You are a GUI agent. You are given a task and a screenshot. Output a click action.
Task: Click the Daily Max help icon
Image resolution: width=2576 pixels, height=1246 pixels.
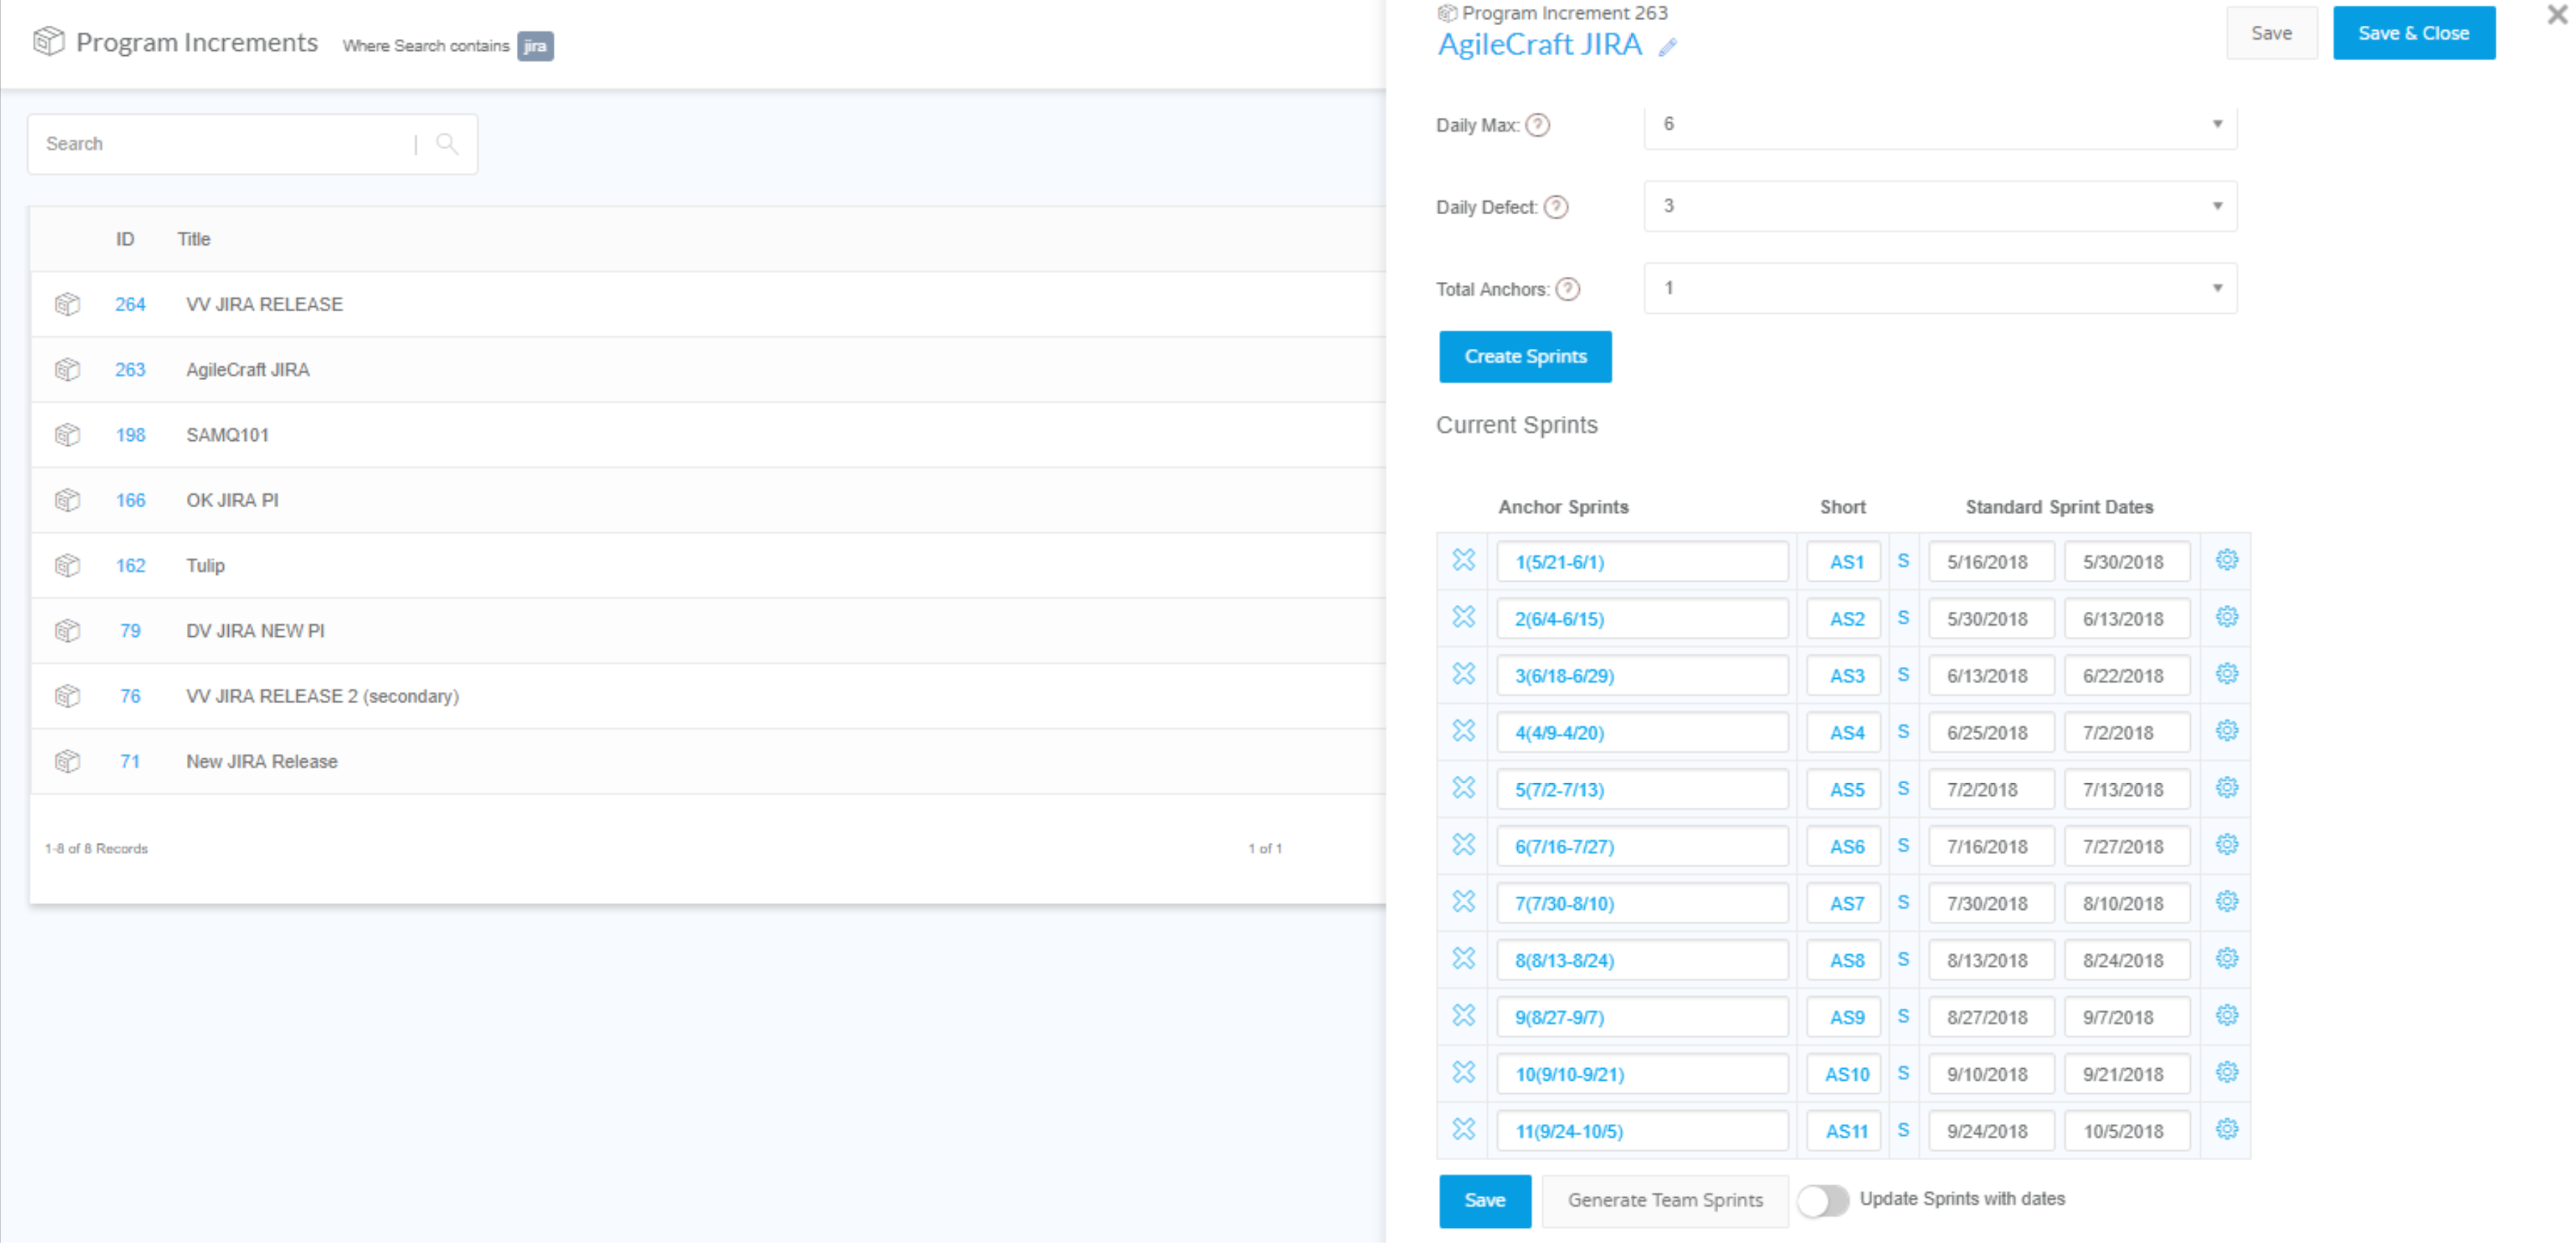point(1538,125)
